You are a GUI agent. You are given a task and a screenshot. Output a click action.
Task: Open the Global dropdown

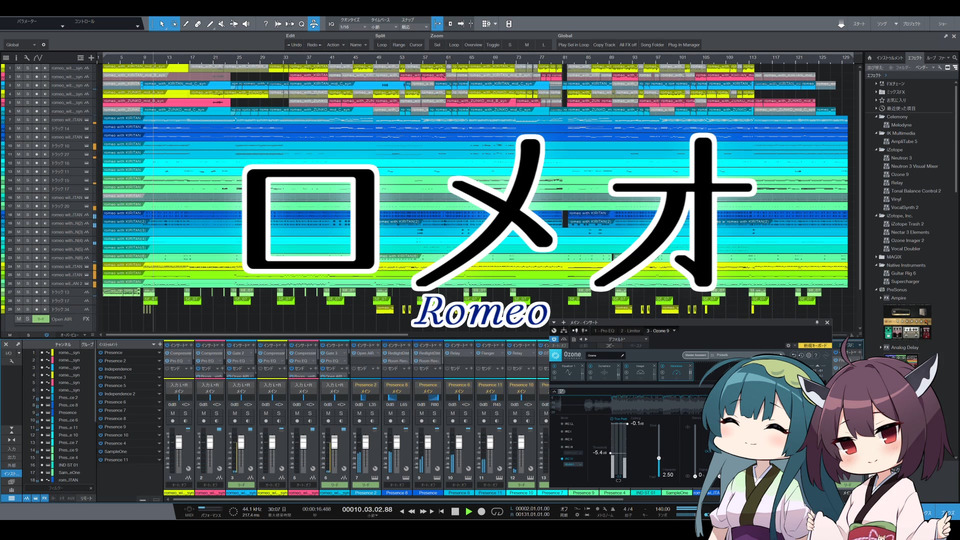(x=21, y=45)
